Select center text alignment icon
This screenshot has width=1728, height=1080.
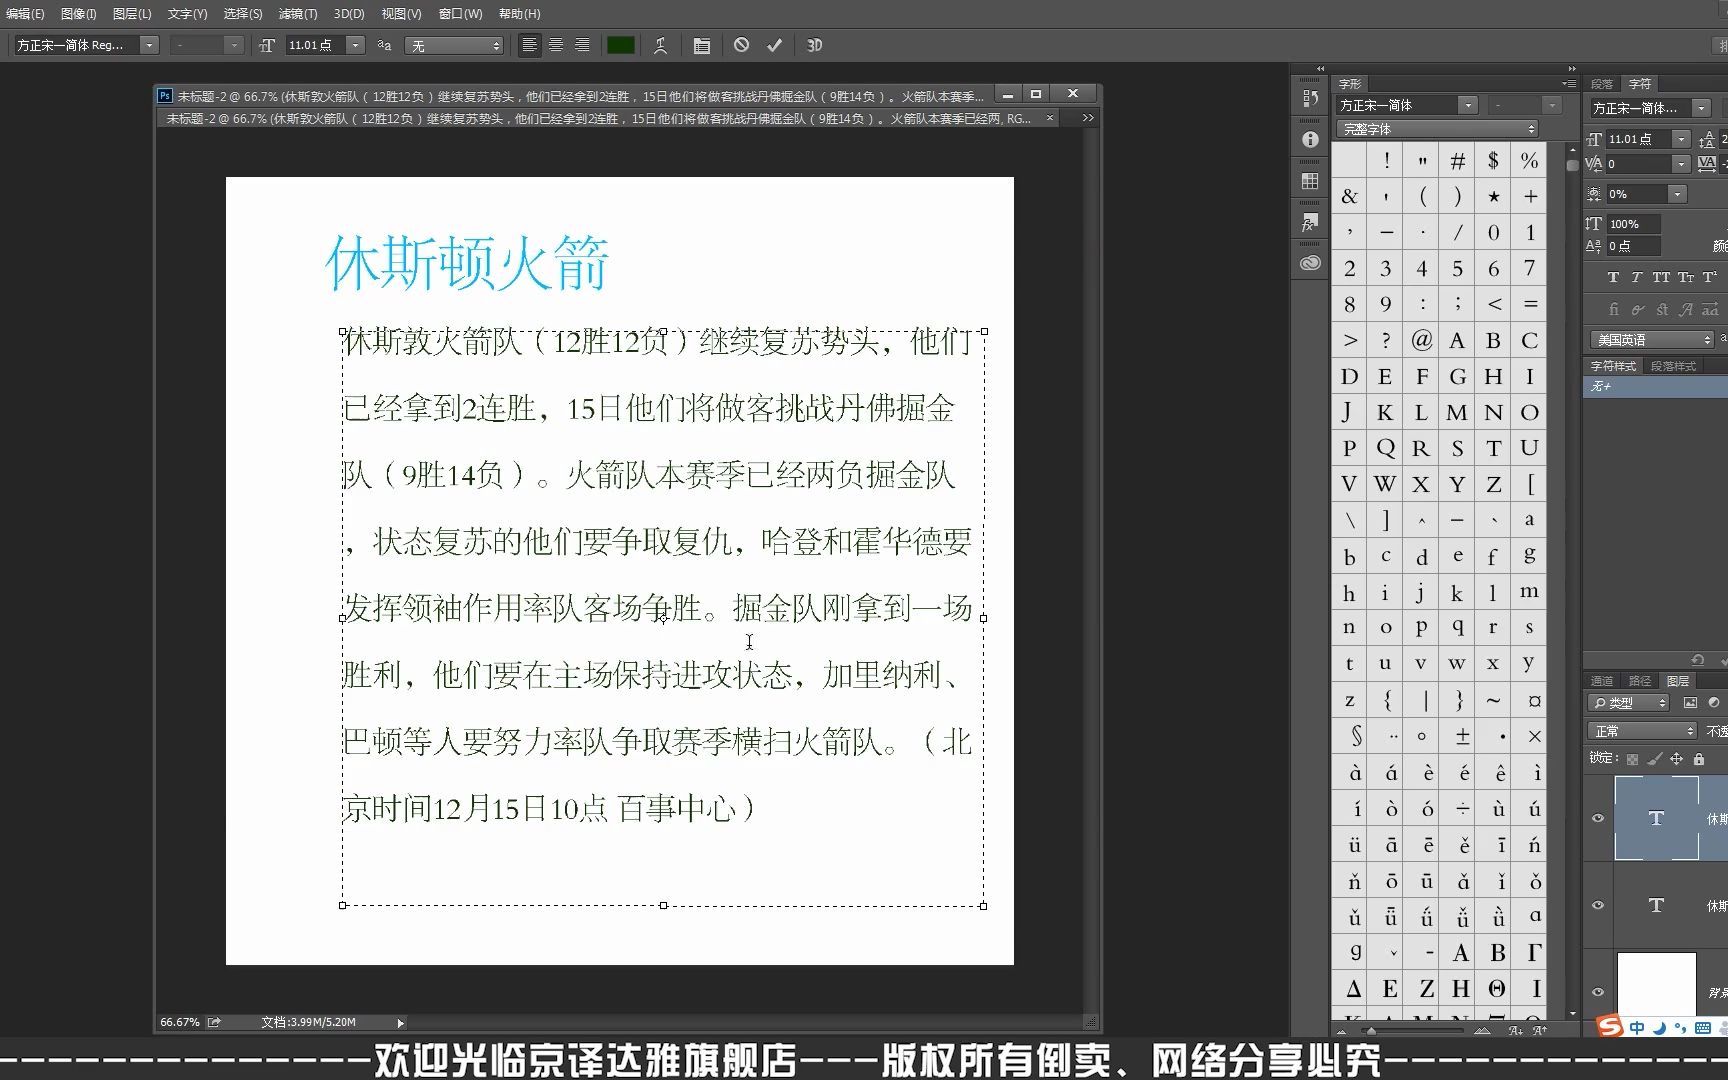pyautogui.click(x=555, y=45)
